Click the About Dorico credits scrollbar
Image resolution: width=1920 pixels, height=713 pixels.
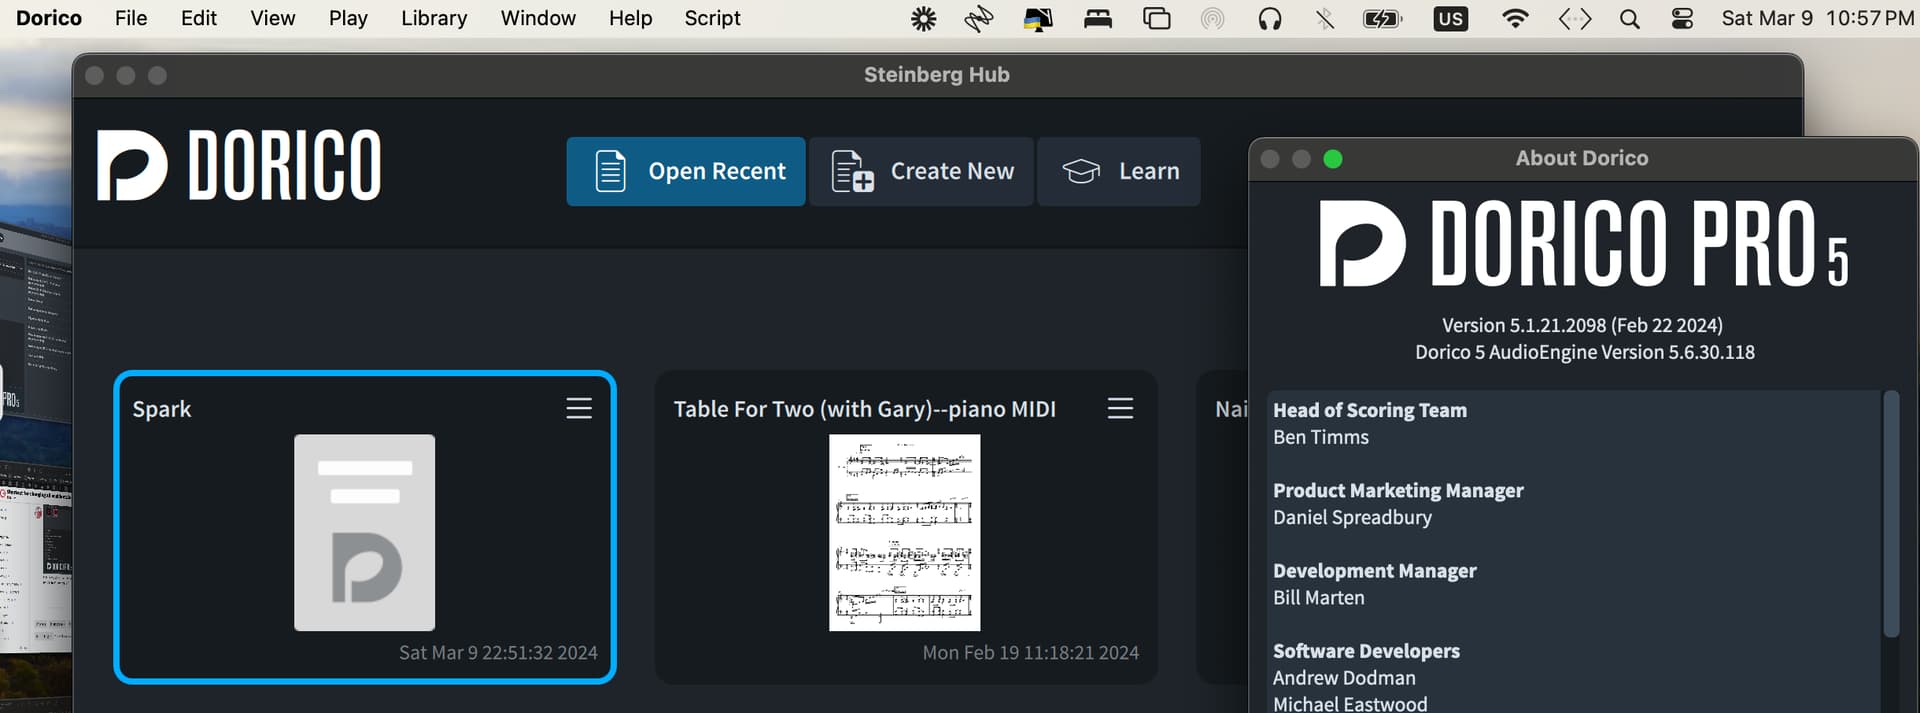pos(1891,514)
